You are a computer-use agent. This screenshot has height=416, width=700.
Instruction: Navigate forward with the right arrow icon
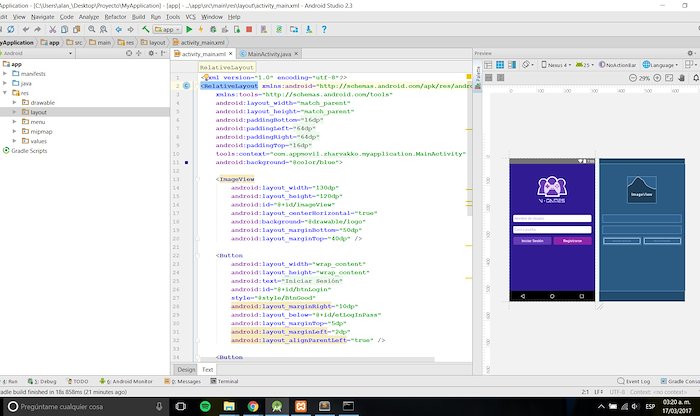pyautogui.click(x=130, y=29)
